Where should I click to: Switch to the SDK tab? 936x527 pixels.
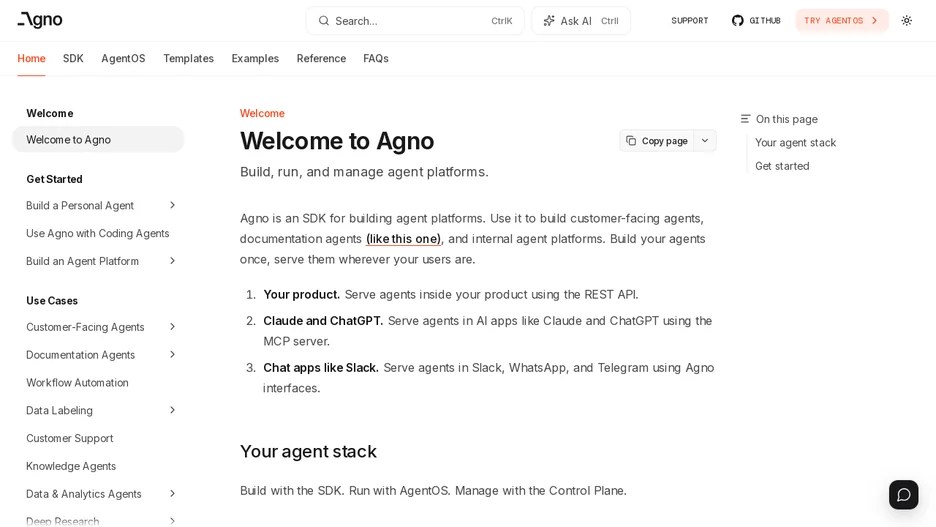pos(73,58)
